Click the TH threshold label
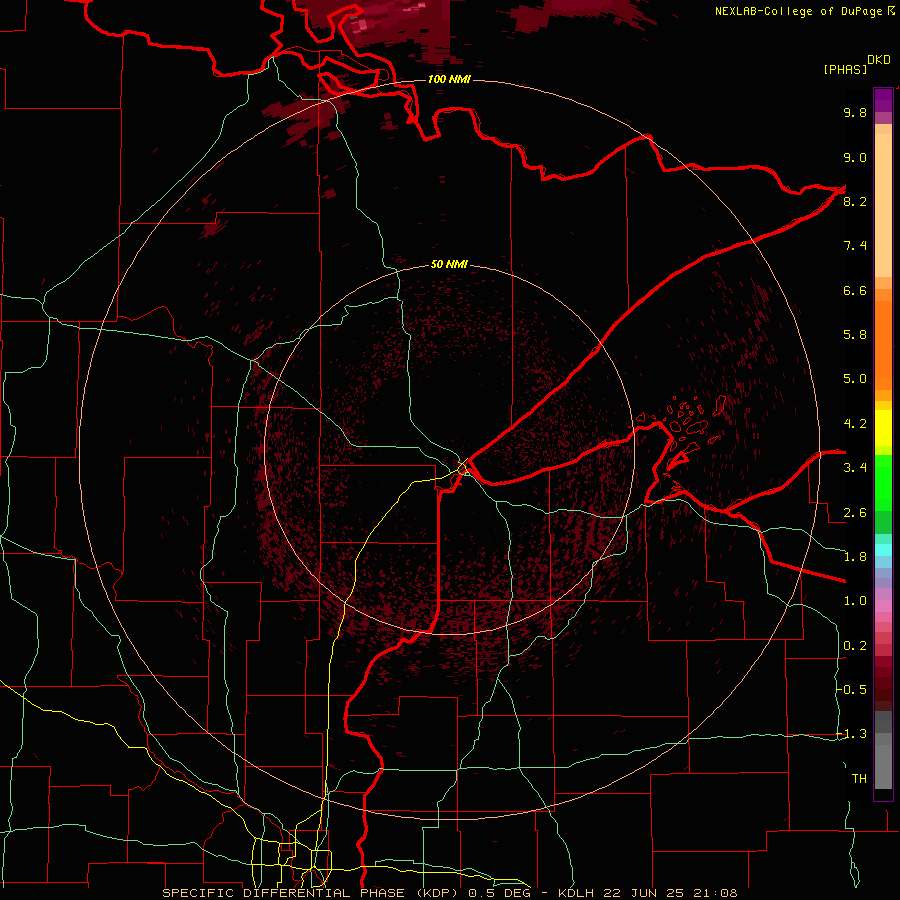This screenshot has width=900, height=900. [x=859, y=779]
